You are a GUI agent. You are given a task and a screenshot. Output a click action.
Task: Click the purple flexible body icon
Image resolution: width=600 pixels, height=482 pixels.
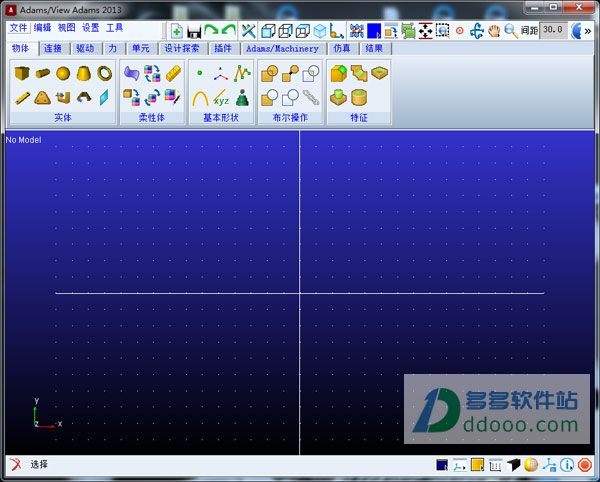[132, 73]
